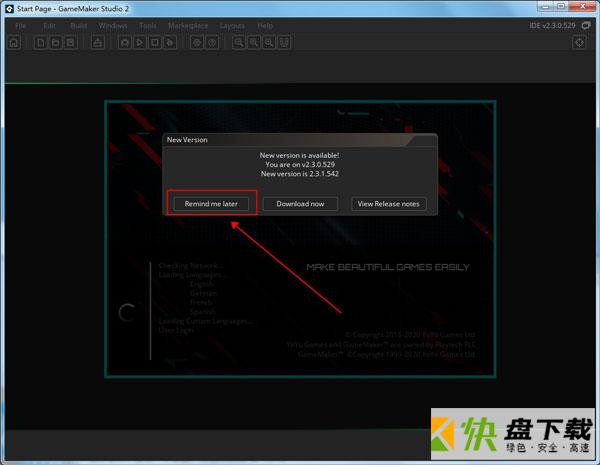Save the project with toolbar icon

click(x=70, y=42)
